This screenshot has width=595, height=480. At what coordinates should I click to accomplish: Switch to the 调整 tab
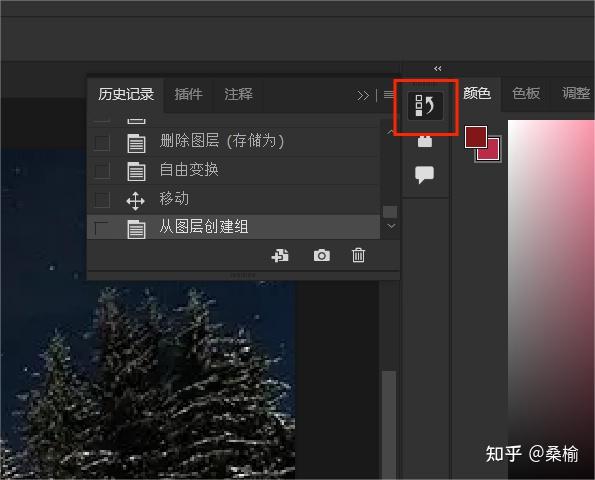[x=575, y=93]
